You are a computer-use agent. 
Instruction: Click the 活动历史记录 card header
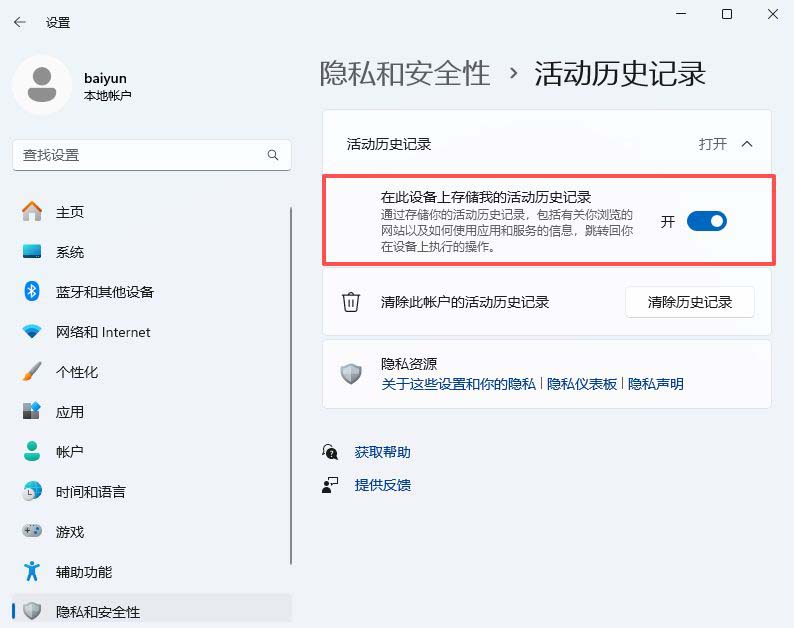[x=547, y=144]
